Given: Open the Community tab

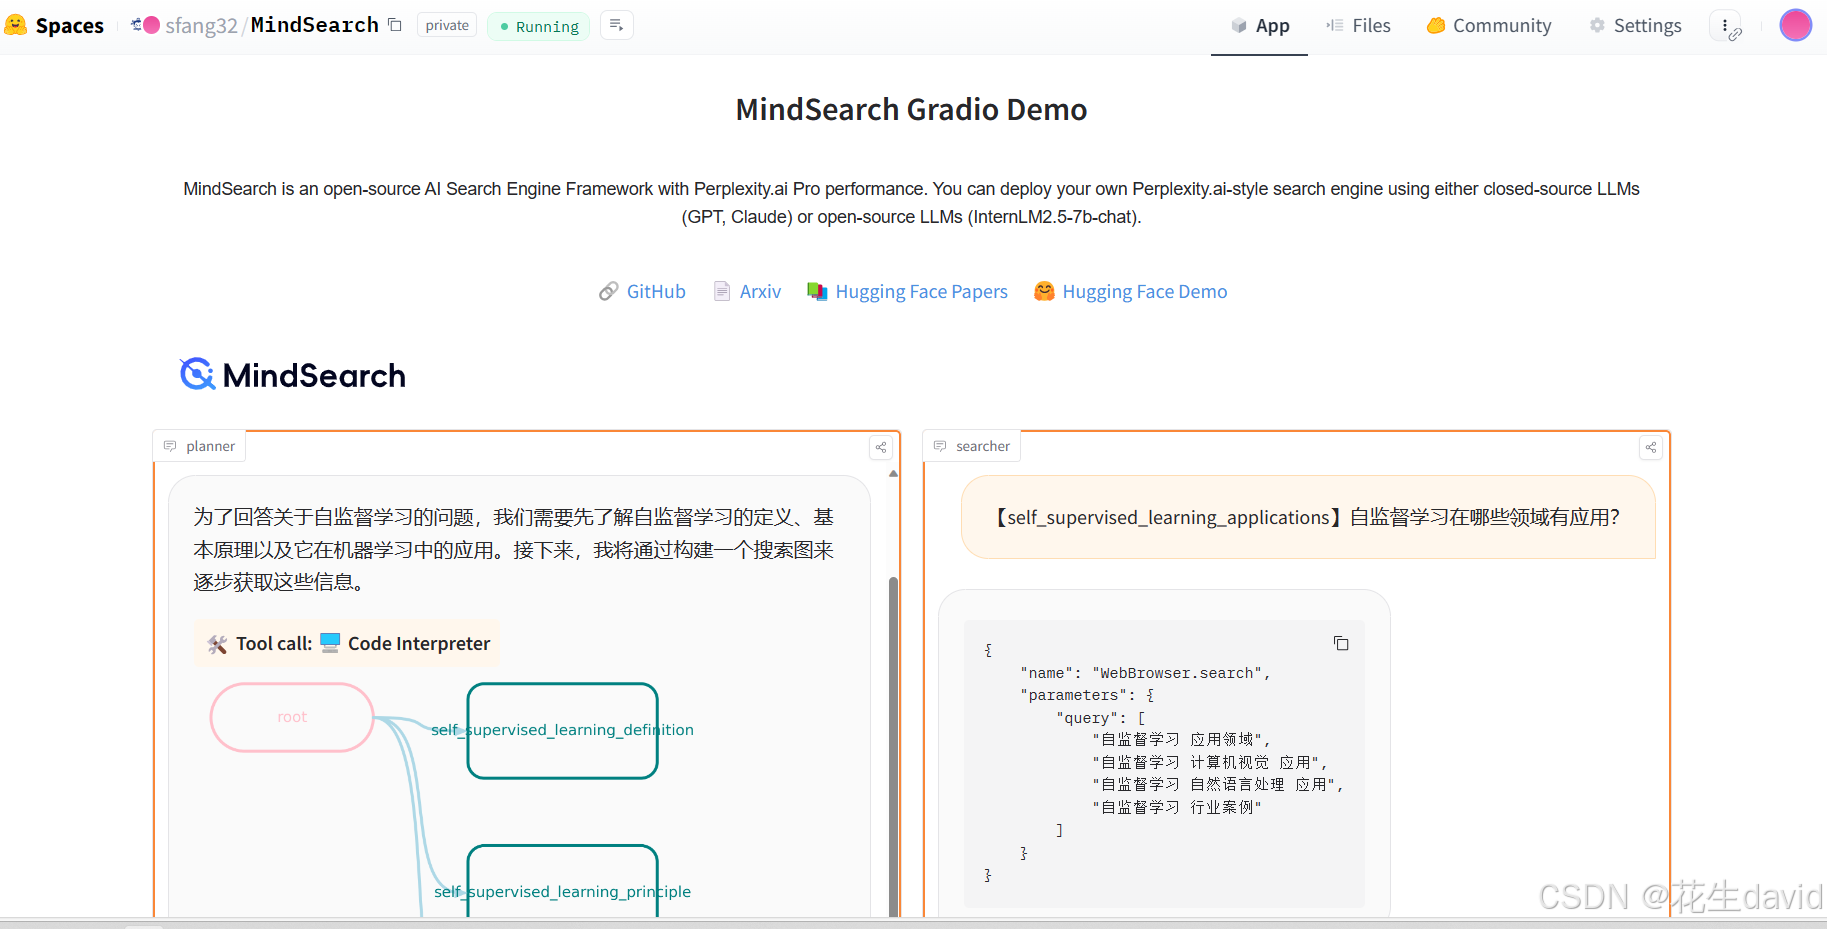Looking at the screenshot, I should [x=1489, y=26].
